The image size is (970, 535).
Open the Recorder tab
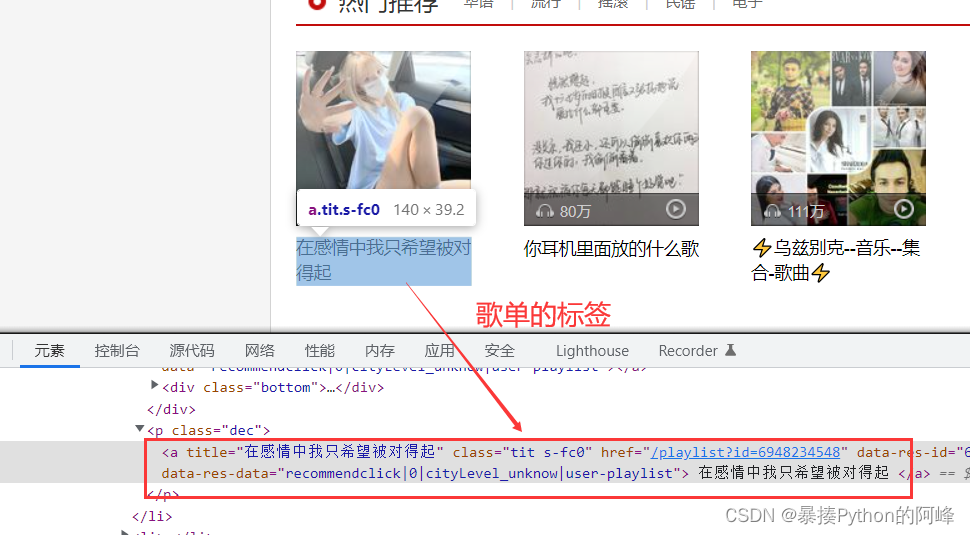click(x=688, y=351)
